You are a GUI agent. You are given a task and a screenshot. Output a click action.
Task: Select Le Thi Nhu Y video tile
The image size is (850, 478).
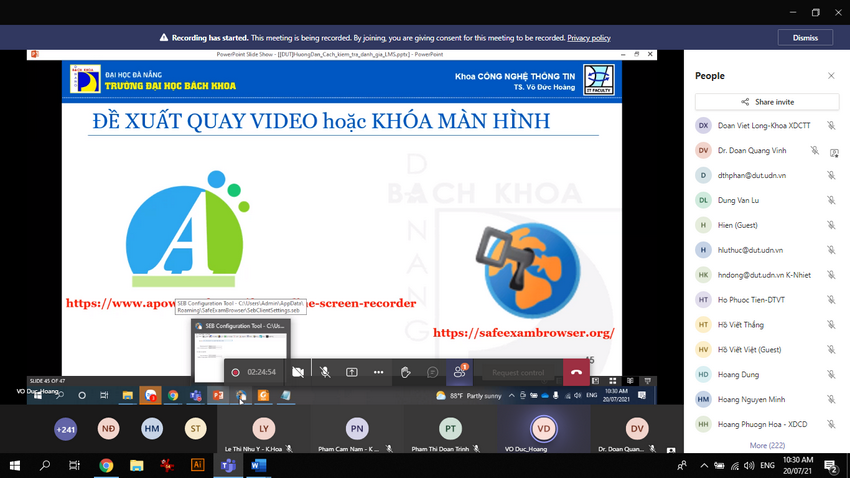tap(263, 429)
